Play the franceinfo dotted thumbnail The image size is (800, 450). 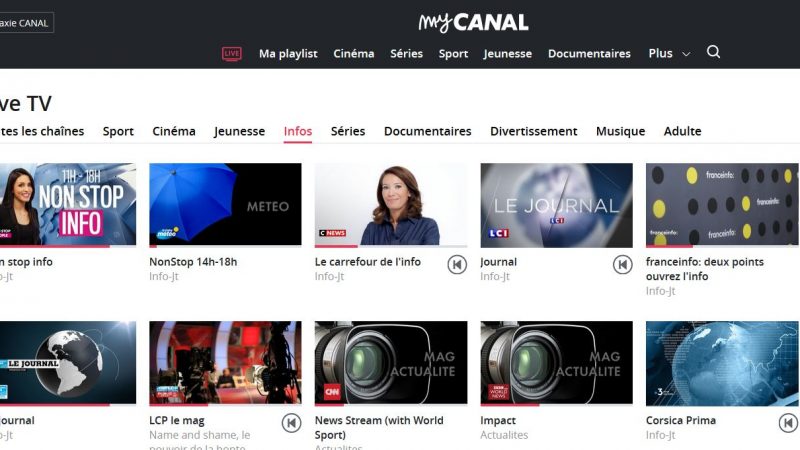click(722, 204)
